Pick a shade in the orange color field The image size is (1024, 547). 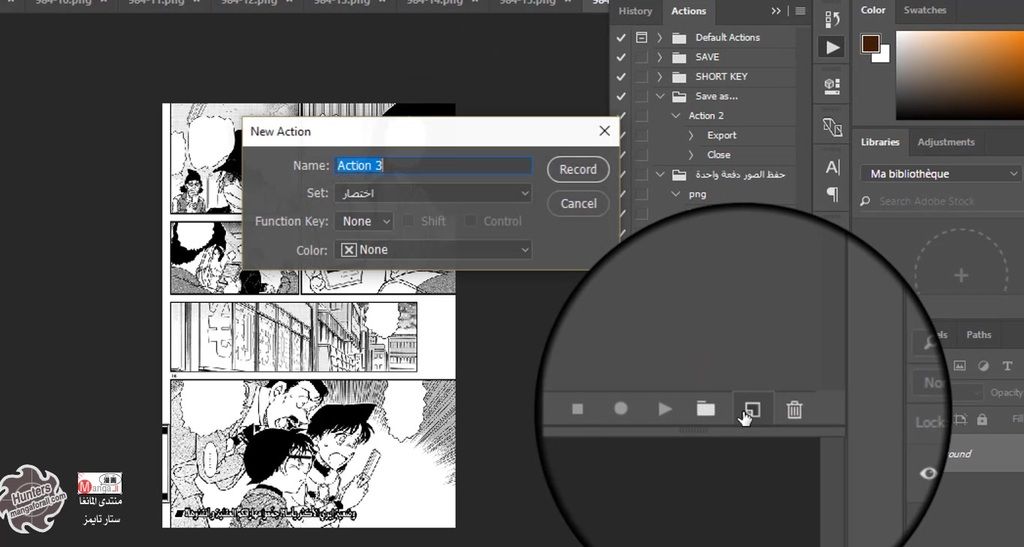(x=959, y=75)
